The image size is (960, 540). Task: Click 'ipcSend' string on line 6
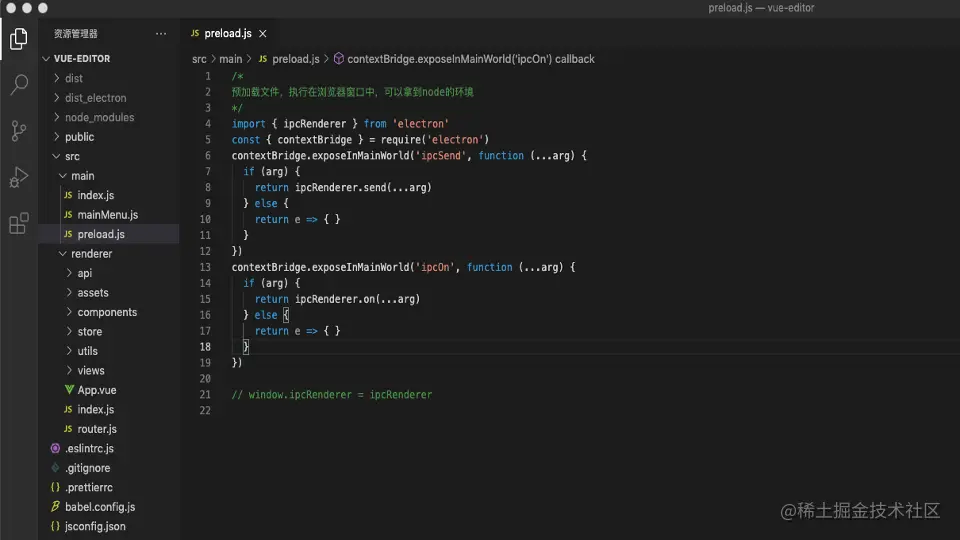click(441, 156)
